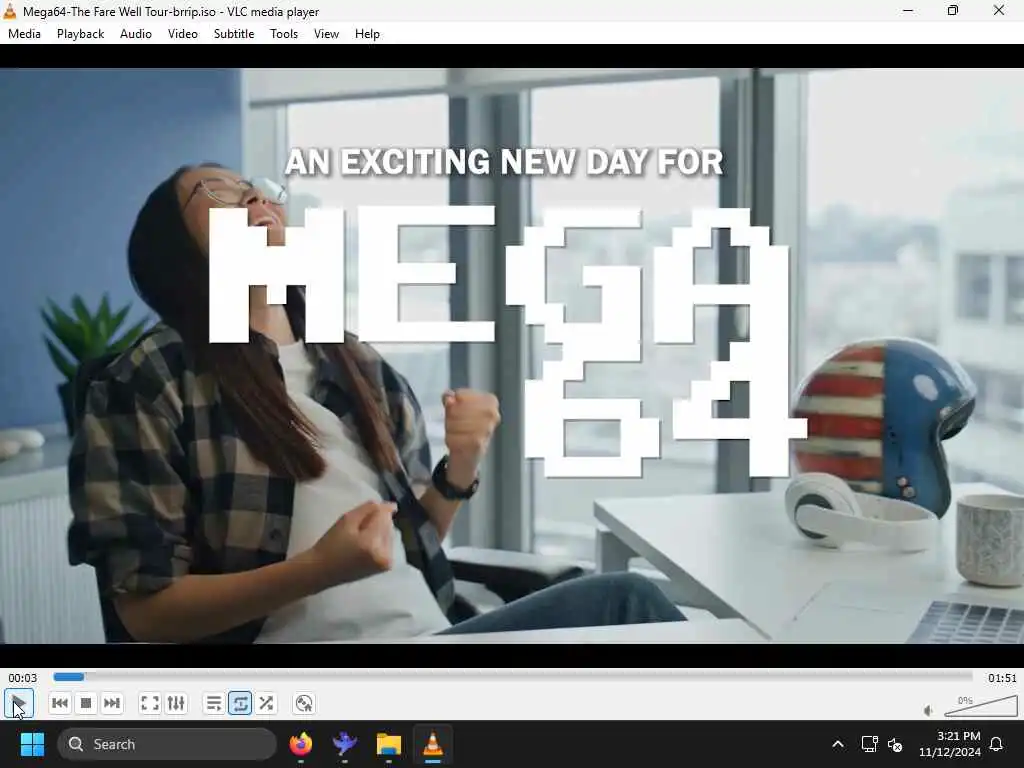Expand hidden system tray icons

click(838, 744)
